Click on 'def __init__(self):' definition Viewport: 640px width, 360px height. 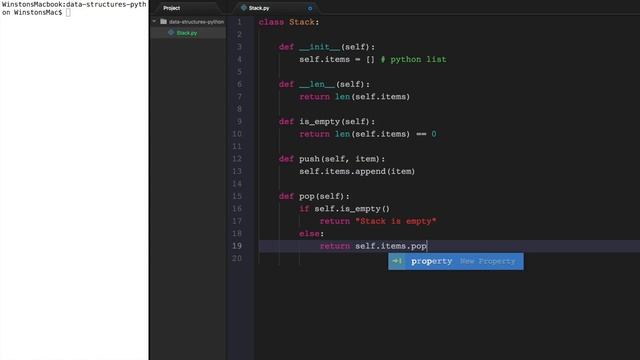pos(327,47)
